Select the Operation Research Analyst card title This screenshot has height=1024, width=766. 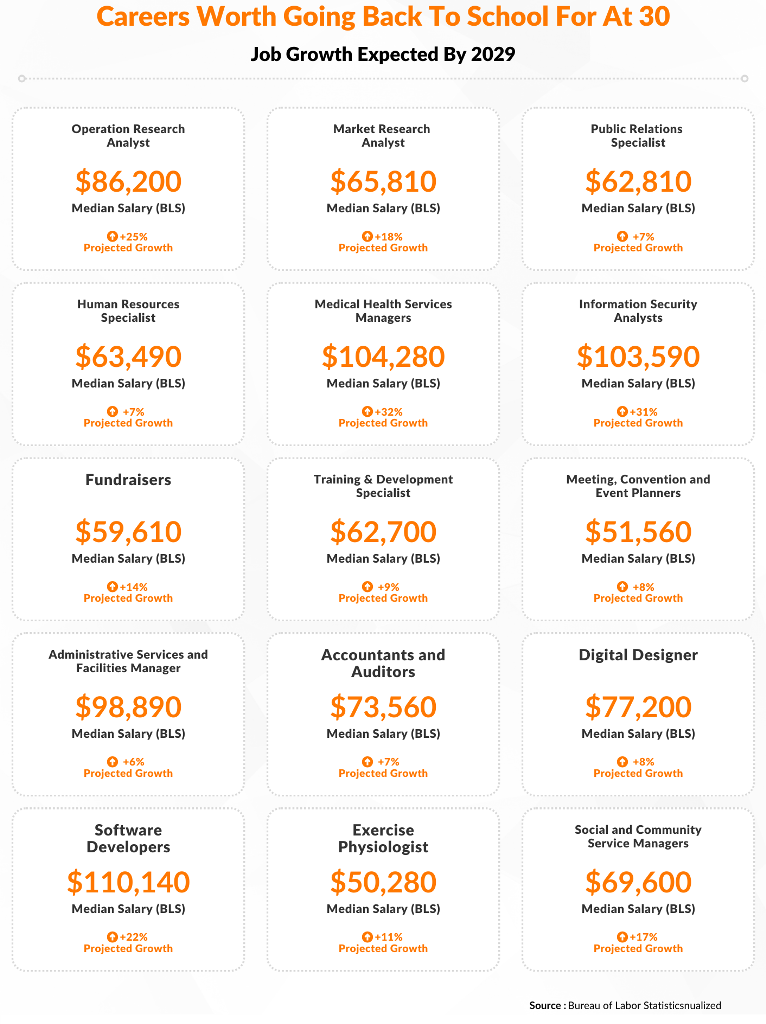click(x=128, y=136)
